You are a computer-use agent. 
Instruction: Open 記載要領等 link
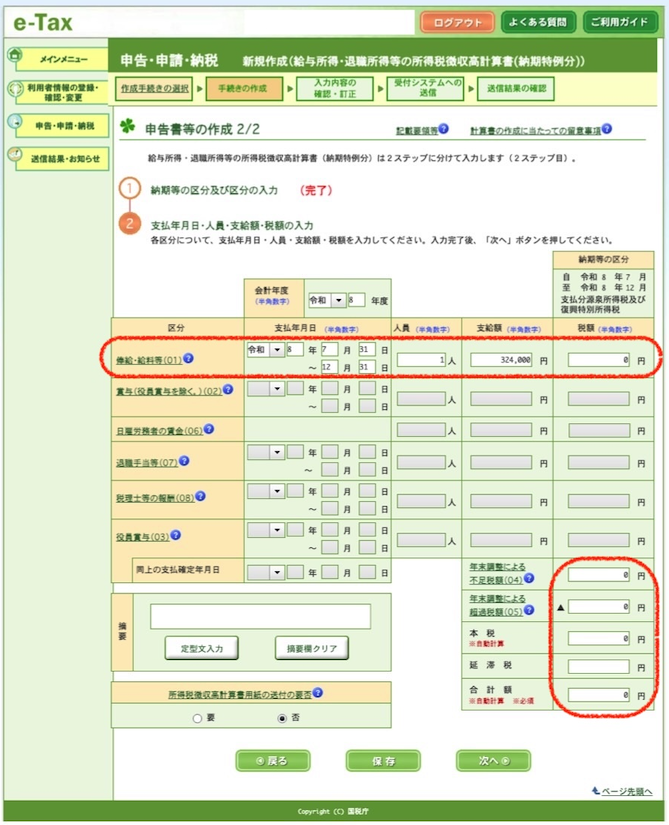coord(417,130)
